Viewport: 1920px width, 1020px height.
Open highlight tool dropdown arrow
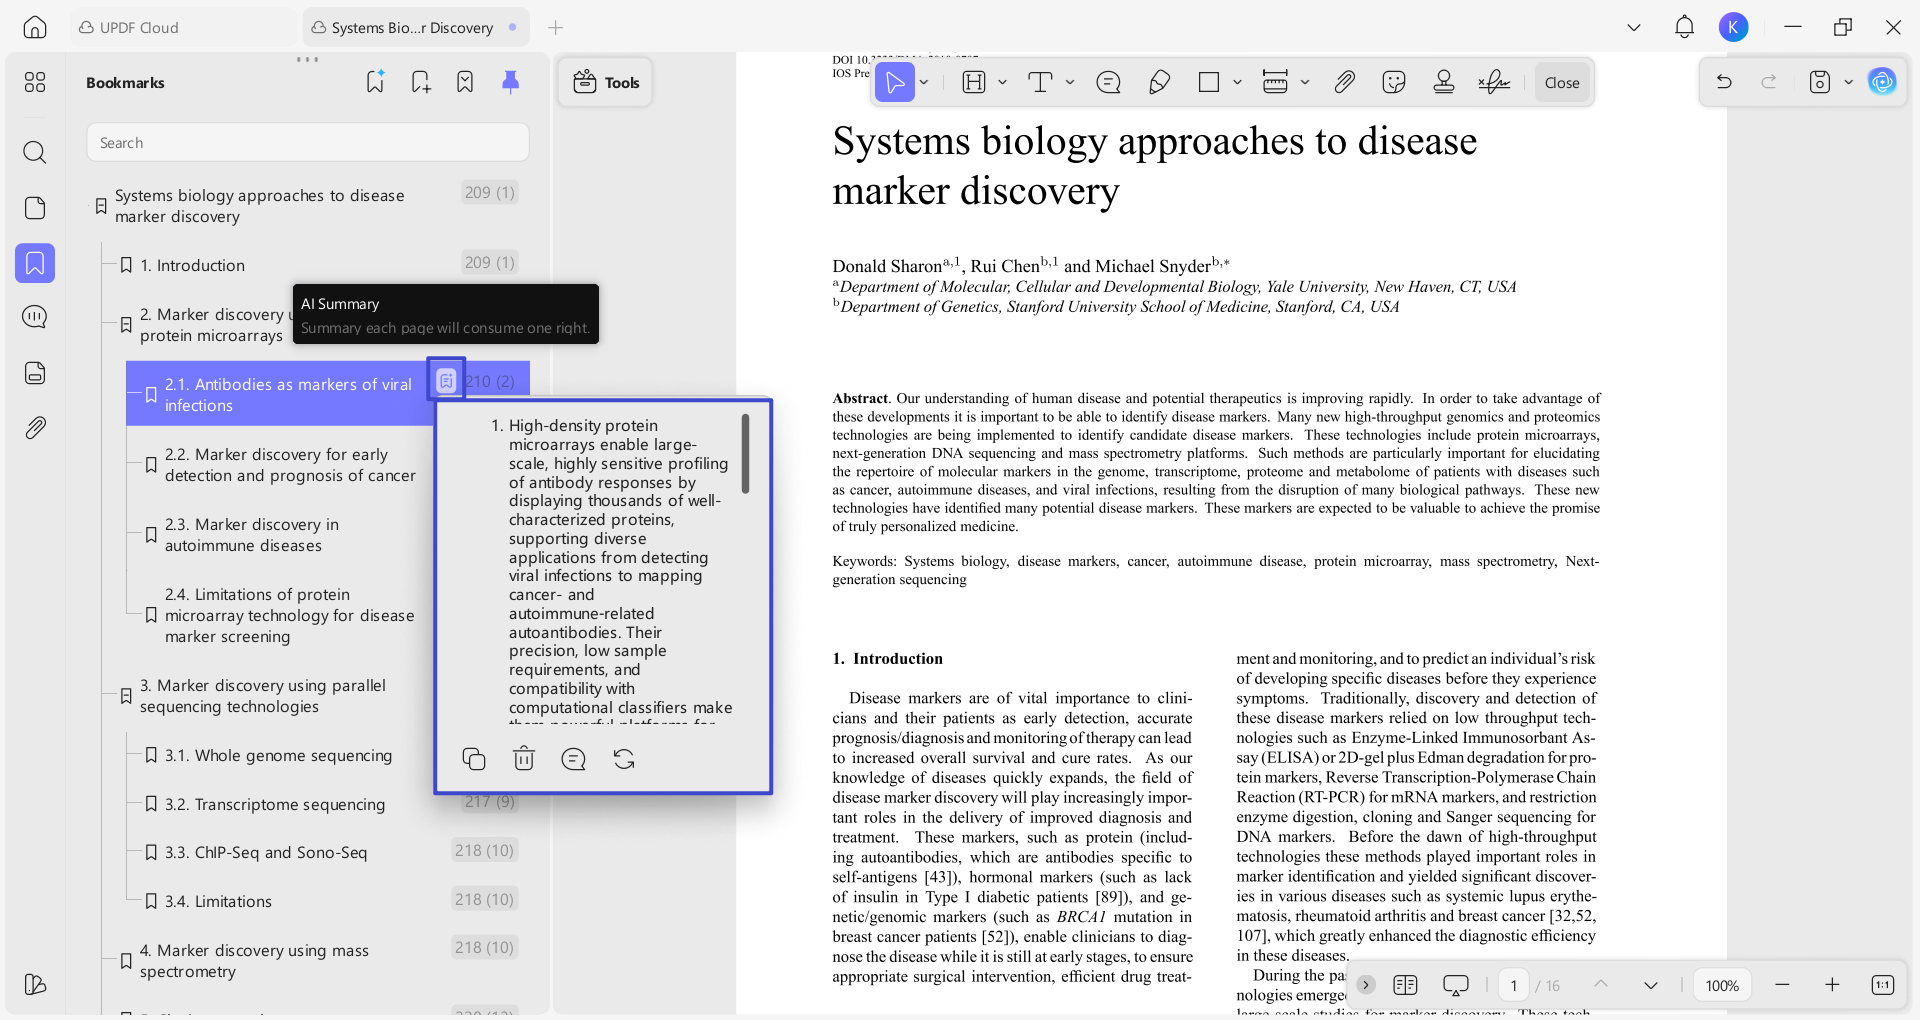pyautogui.click(x=1002, y=82)
